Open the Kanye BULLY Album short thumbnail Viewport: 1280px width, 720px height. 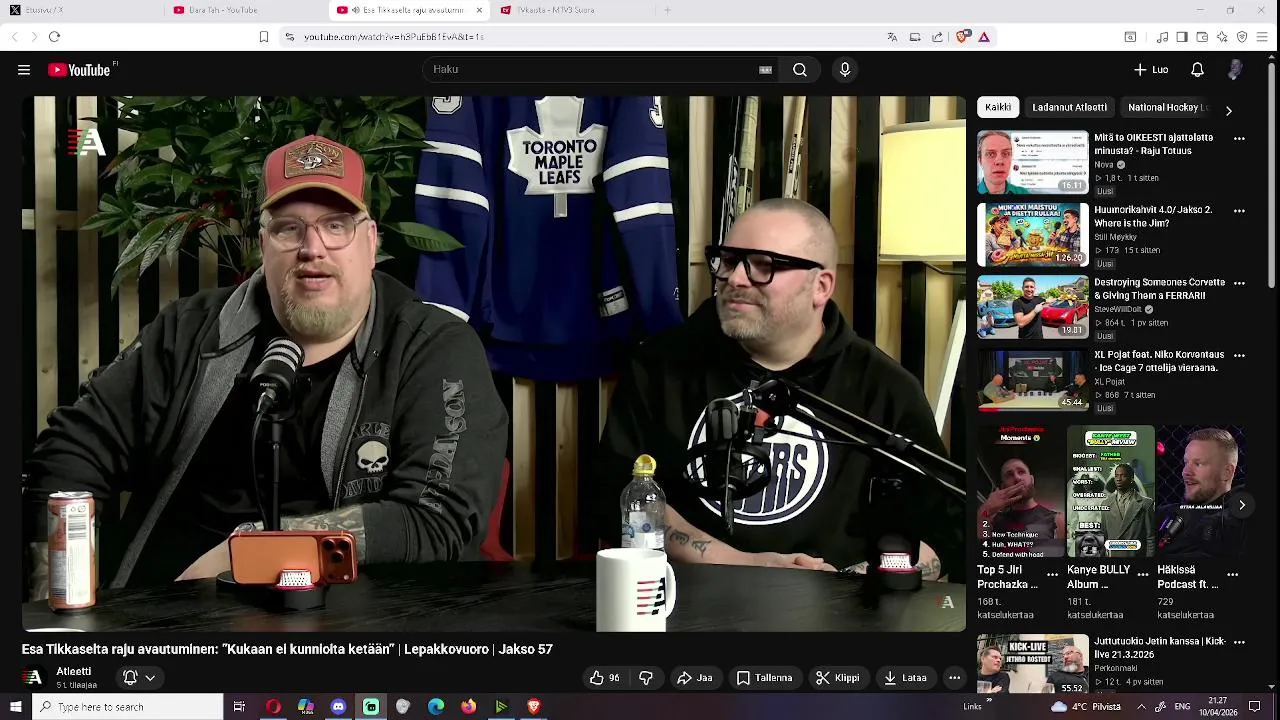pos(1111,492)
